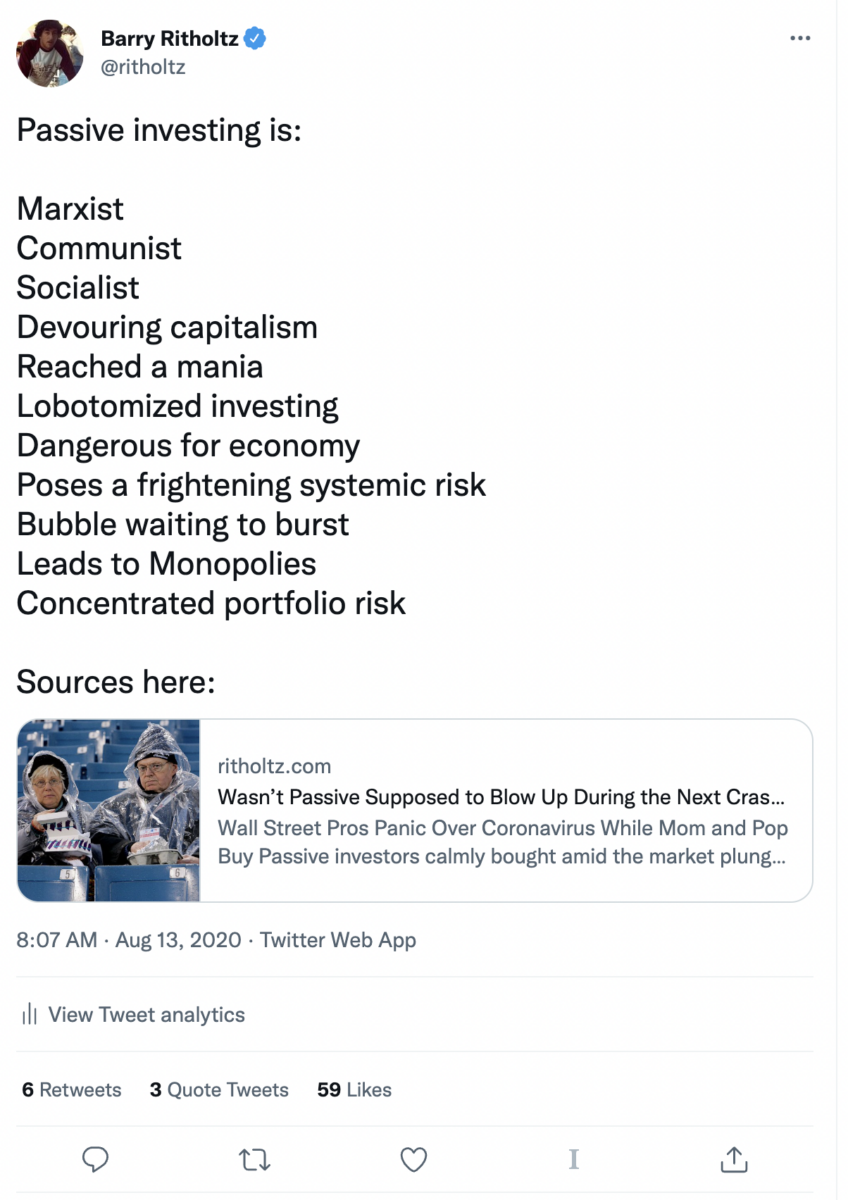Click the Twitter Web App source link
This screenshot has height=1200, width=848.
pyautogui.click(x=338, y=940)
